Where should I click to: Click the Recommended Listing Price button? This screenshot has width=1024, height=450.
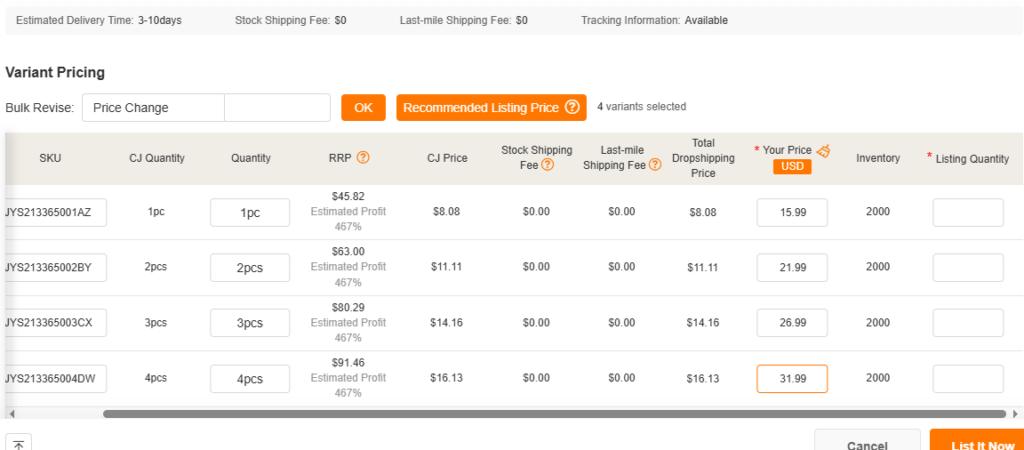pos(491,108)
